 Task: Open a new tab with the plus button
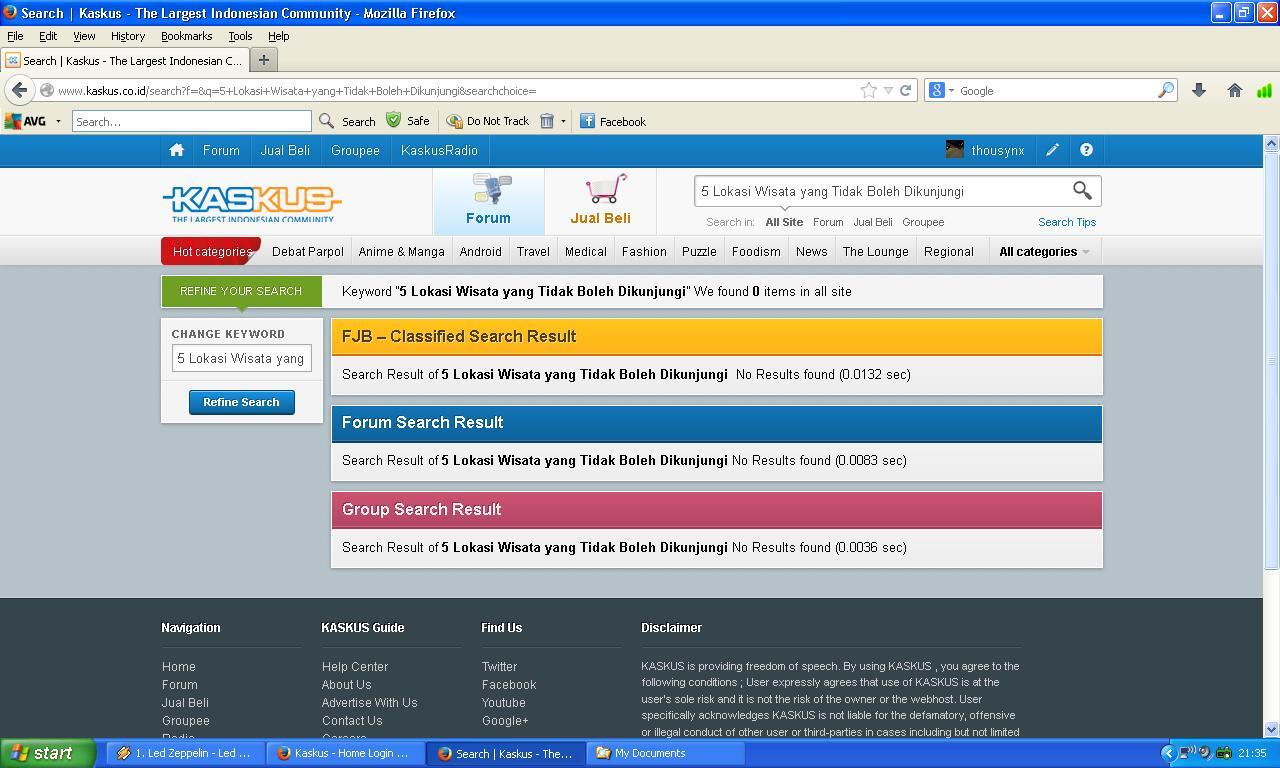264,60
